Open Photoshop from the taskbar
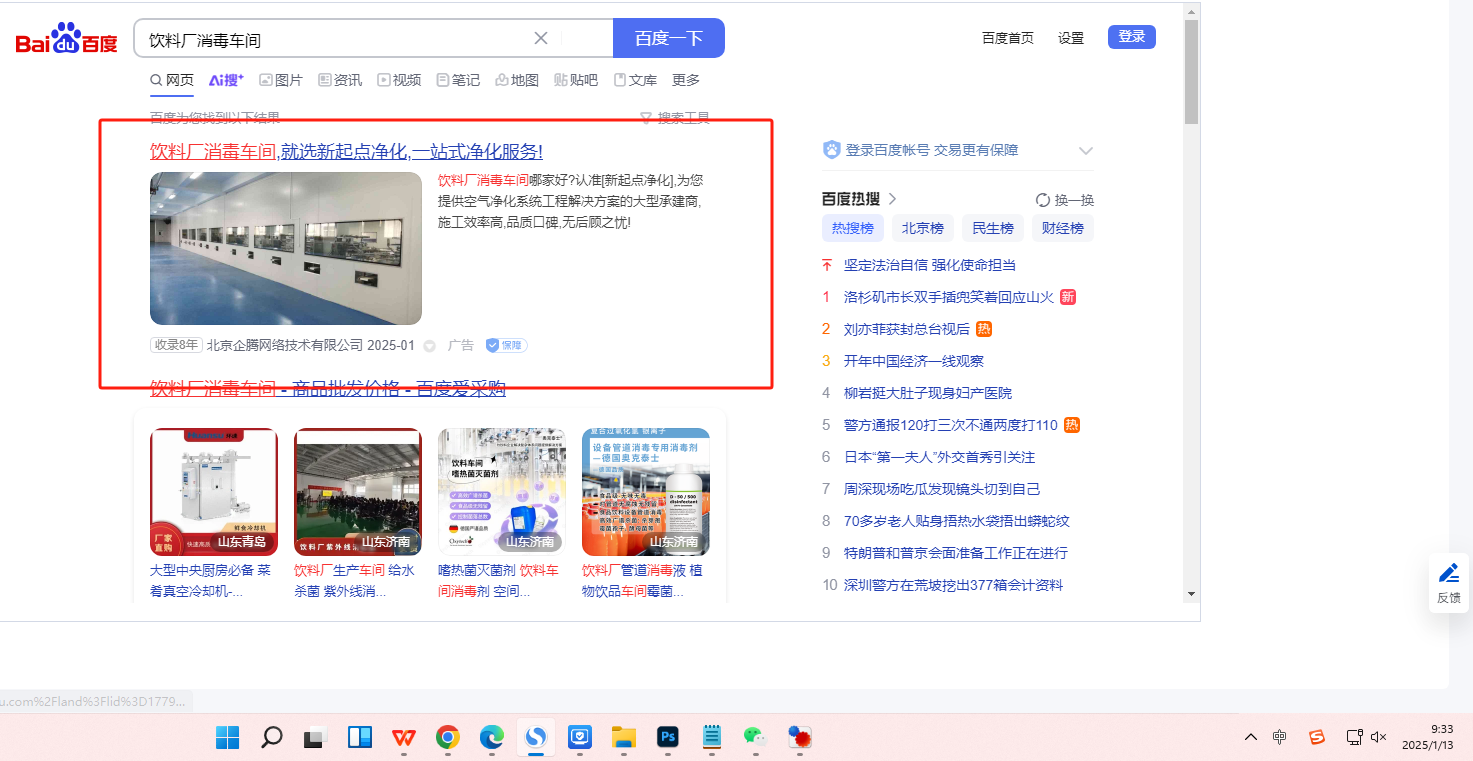The height and width of the screenshot is (761, 1473). [x=668, y=738]
